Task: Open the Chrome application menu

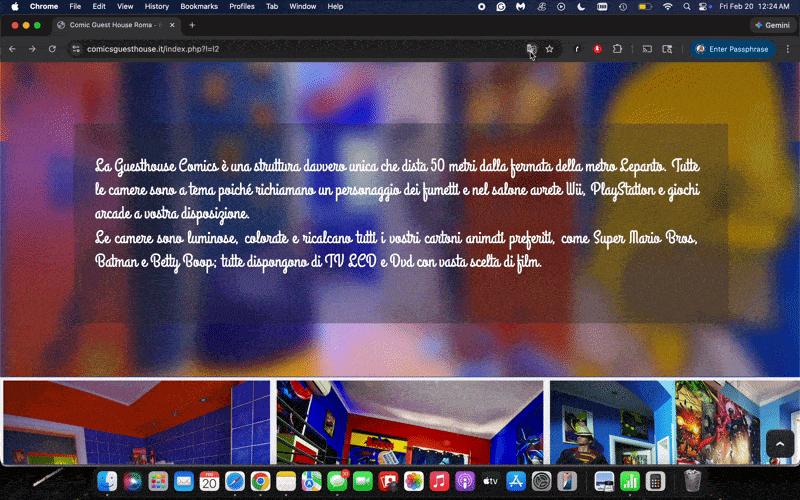Action: coord(44,7)
